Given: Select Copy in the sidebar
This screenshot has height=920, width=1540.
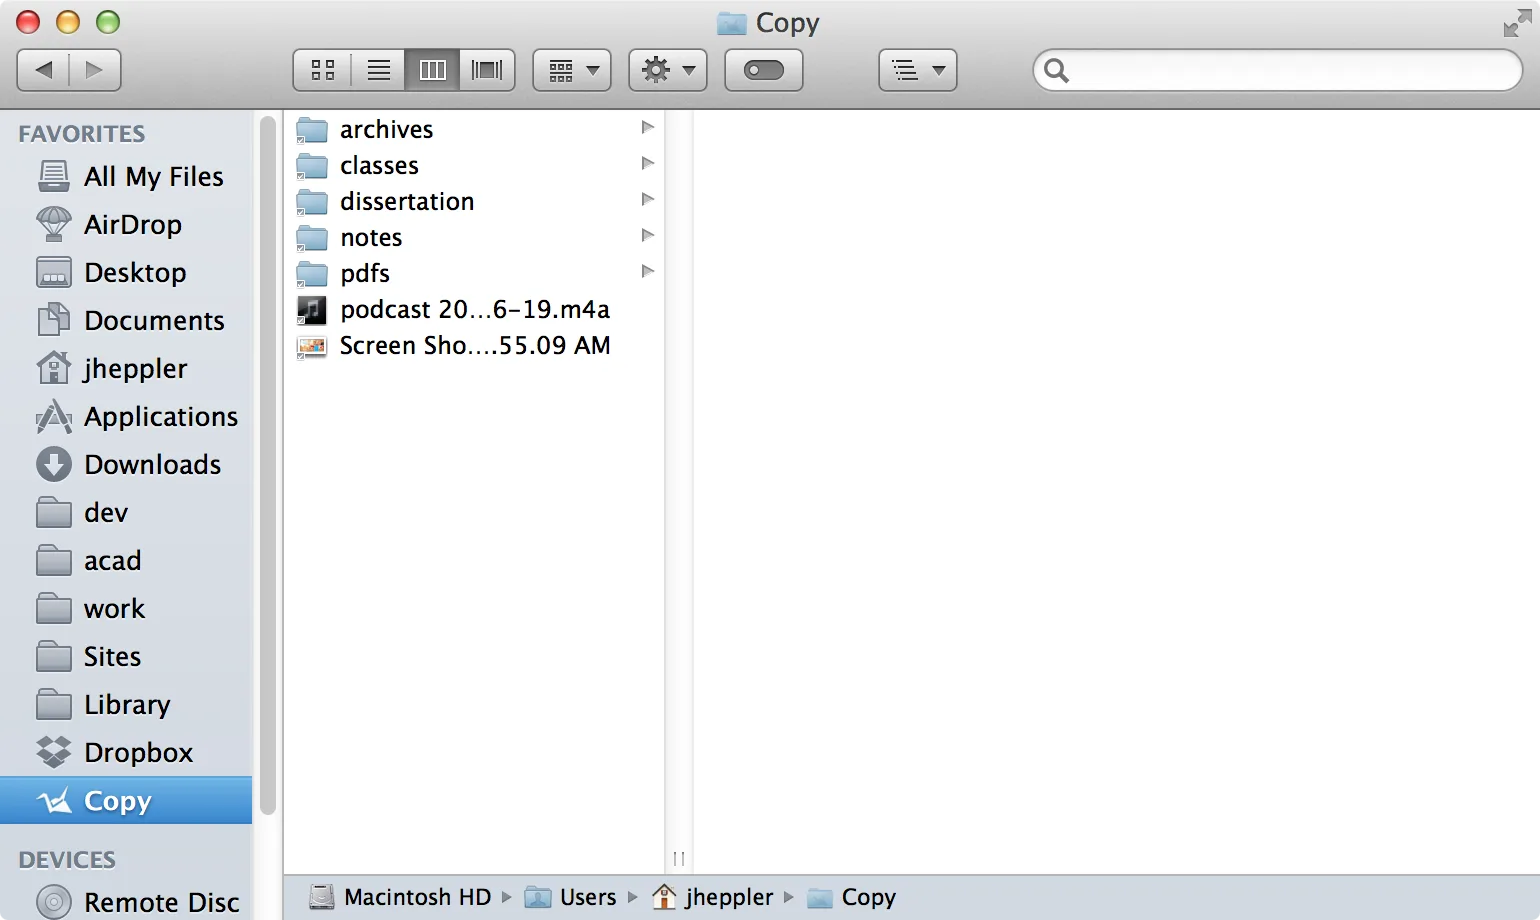Looking at the screenshot, I should (x=126, y=800).
